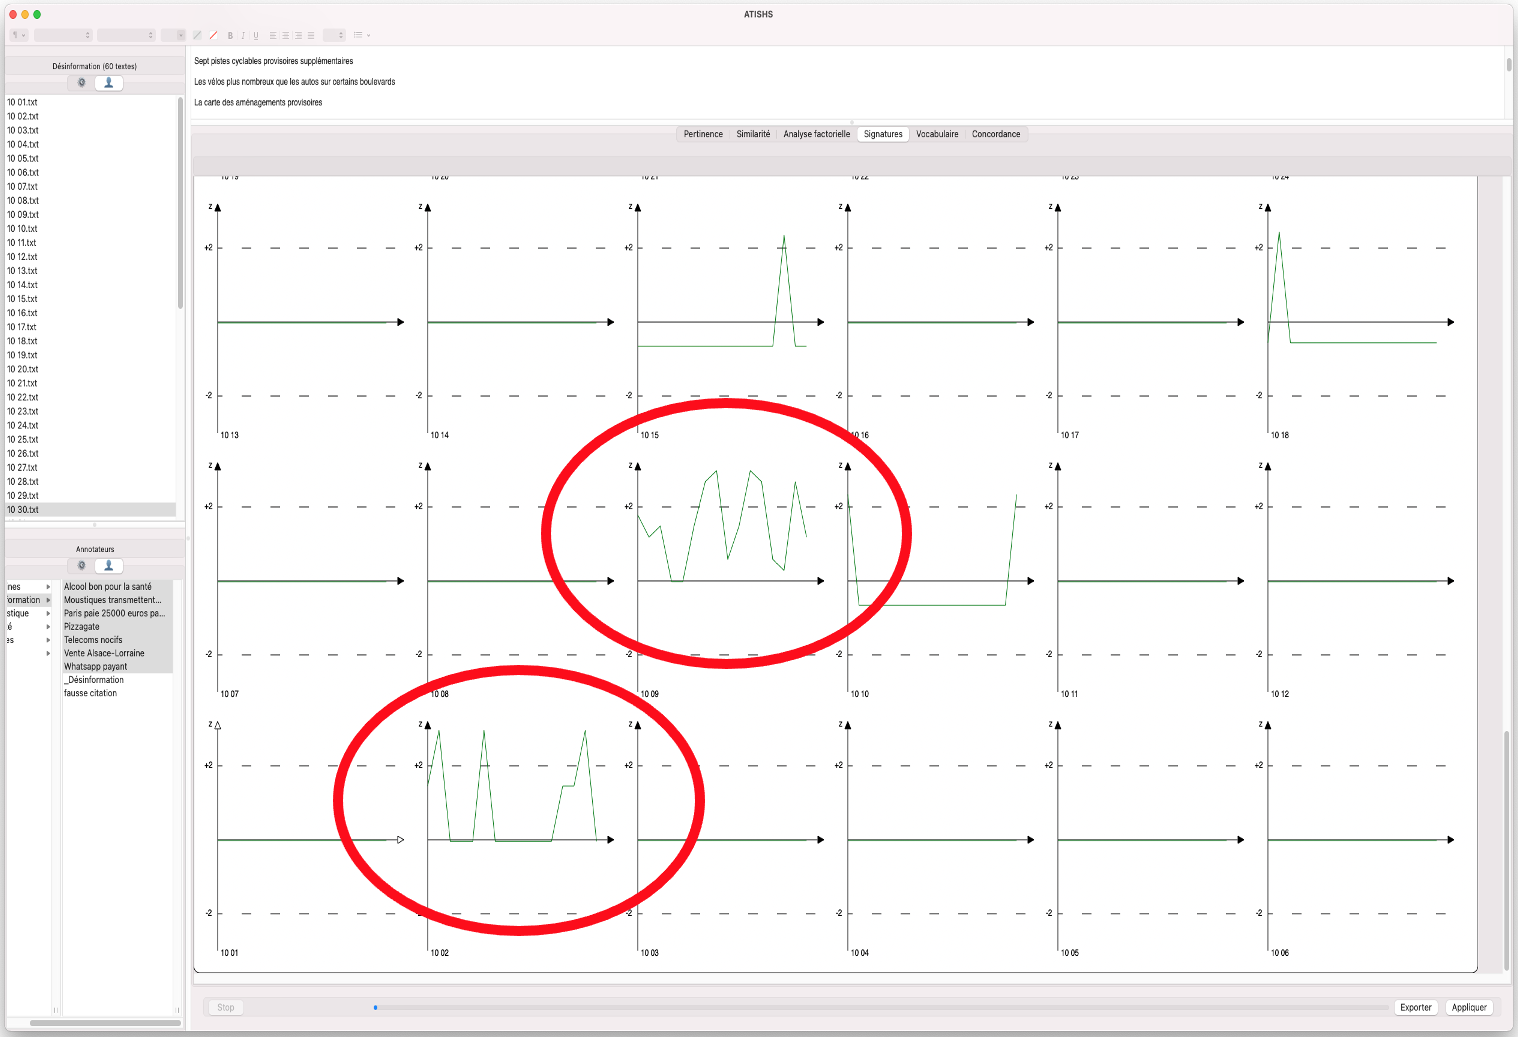The width and height of the screenshot is (1518, 1037).
Task: Open gear settings in the Désinformation panel
Action: (x=82, y=83)
